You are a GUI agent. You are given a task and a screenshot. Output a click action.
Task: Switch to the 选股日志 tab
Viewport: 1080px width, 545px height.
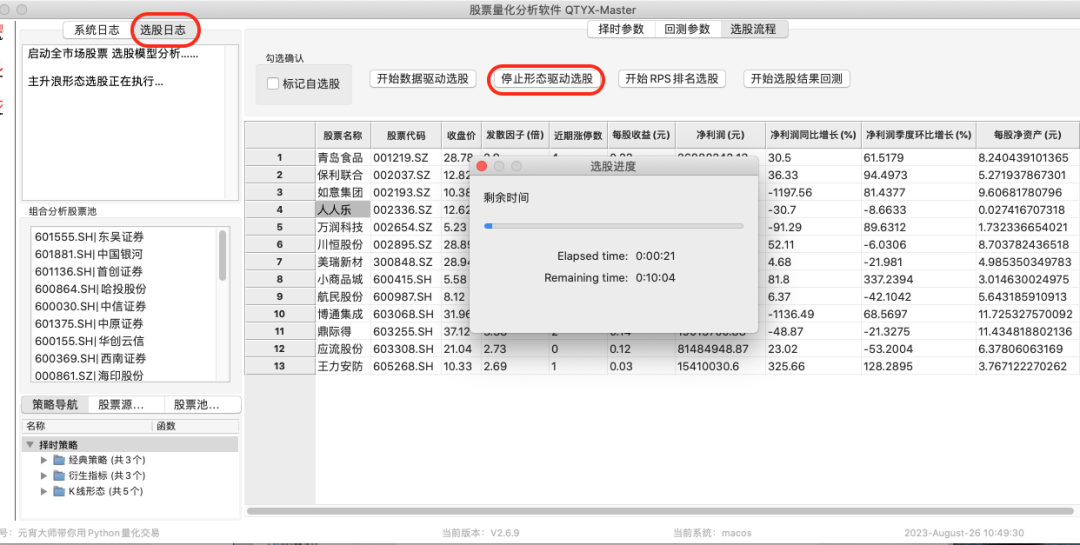162,30
